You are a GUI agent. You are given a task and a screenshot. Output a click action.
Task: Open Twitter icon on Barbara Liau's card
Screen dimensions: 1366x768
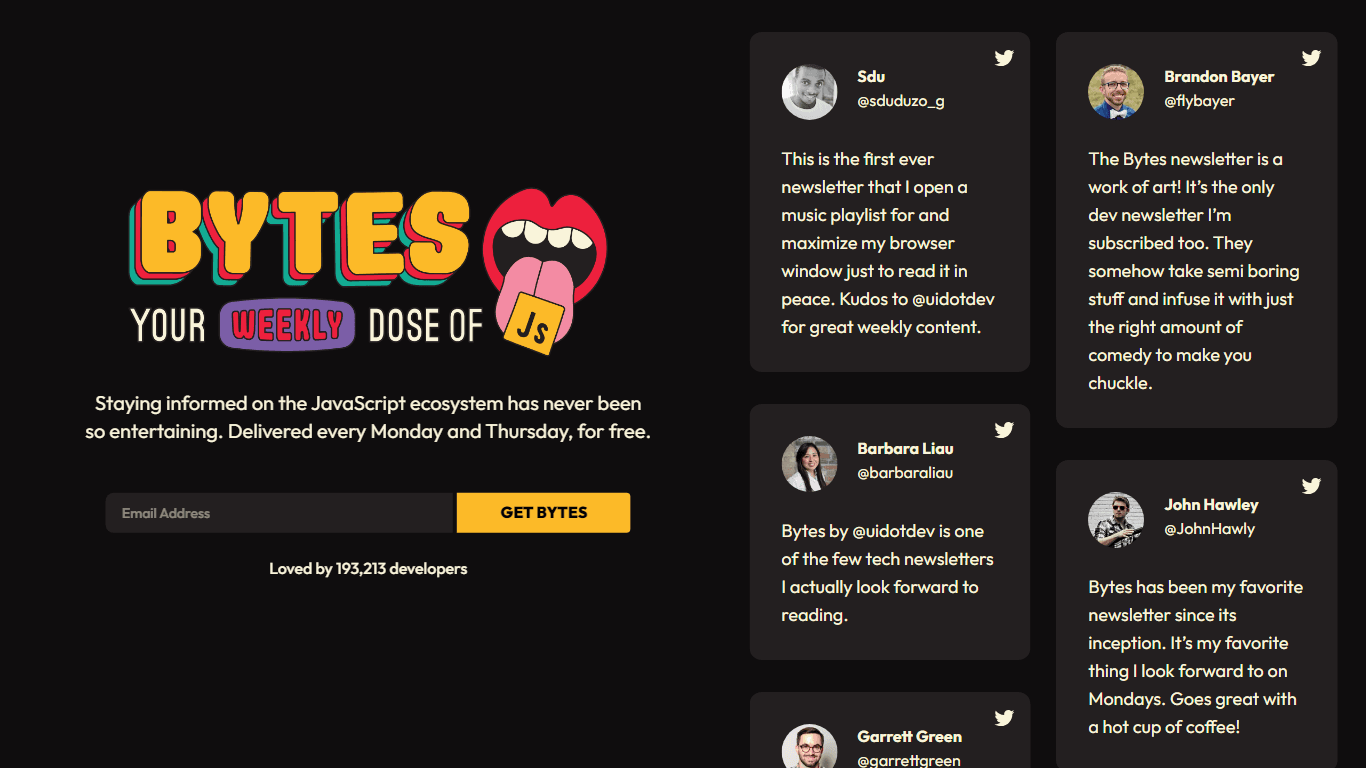tap(1004, 430)
